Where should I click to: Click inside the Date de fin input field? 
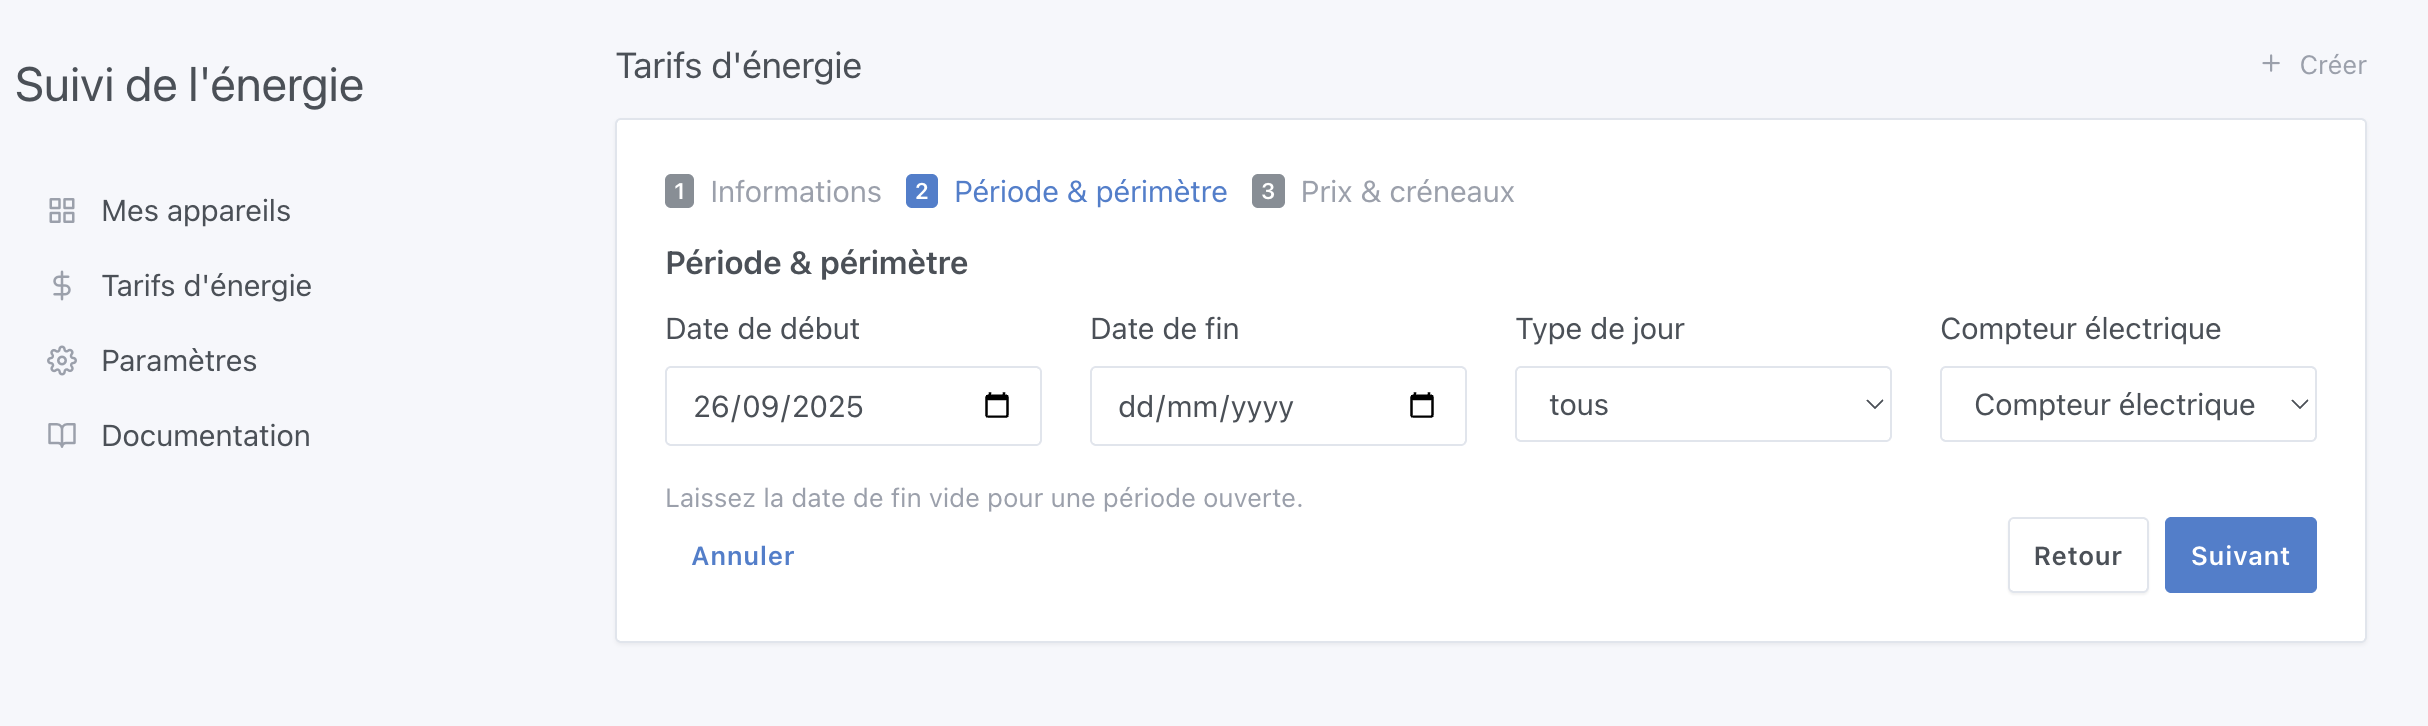tap(1230, 405)
